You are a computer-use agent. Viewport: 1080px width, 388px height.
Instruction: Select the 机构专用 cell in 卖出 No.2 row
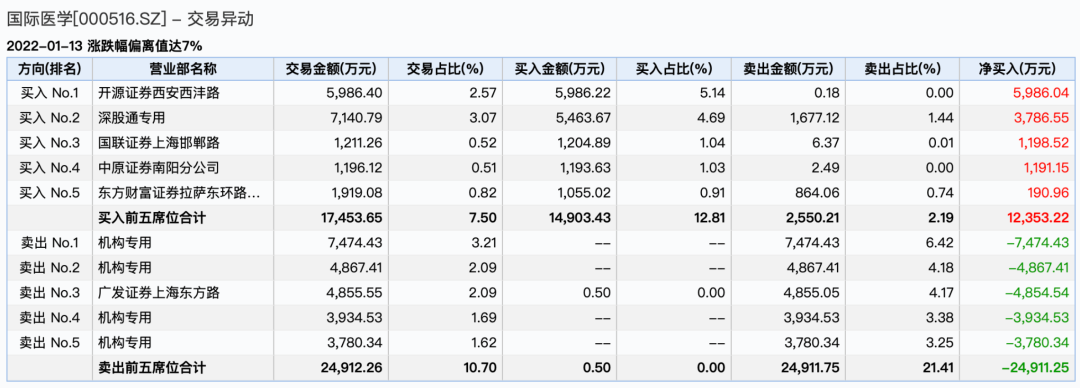click(x=124, y=268)
